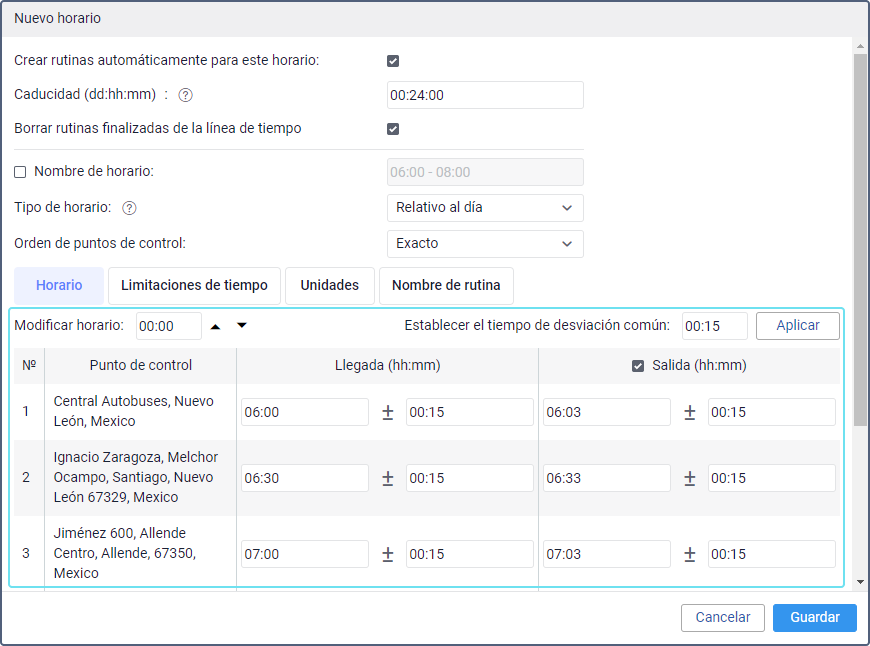Image resolution: width=870 pixels, height=646 pixels.
Task: Enable the Nombre de horario checkbox
Action: [x=20, y=172]
